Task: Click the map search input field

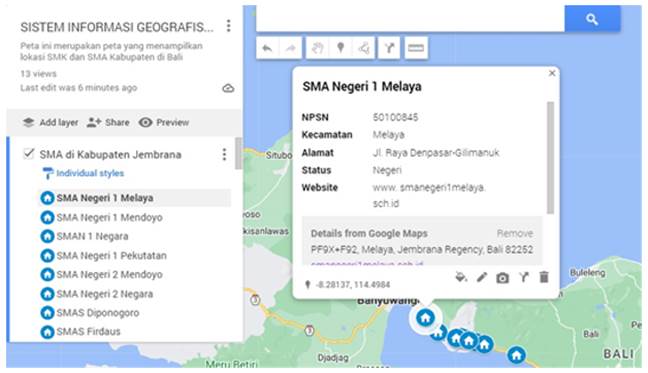Action: pos(410,19)
